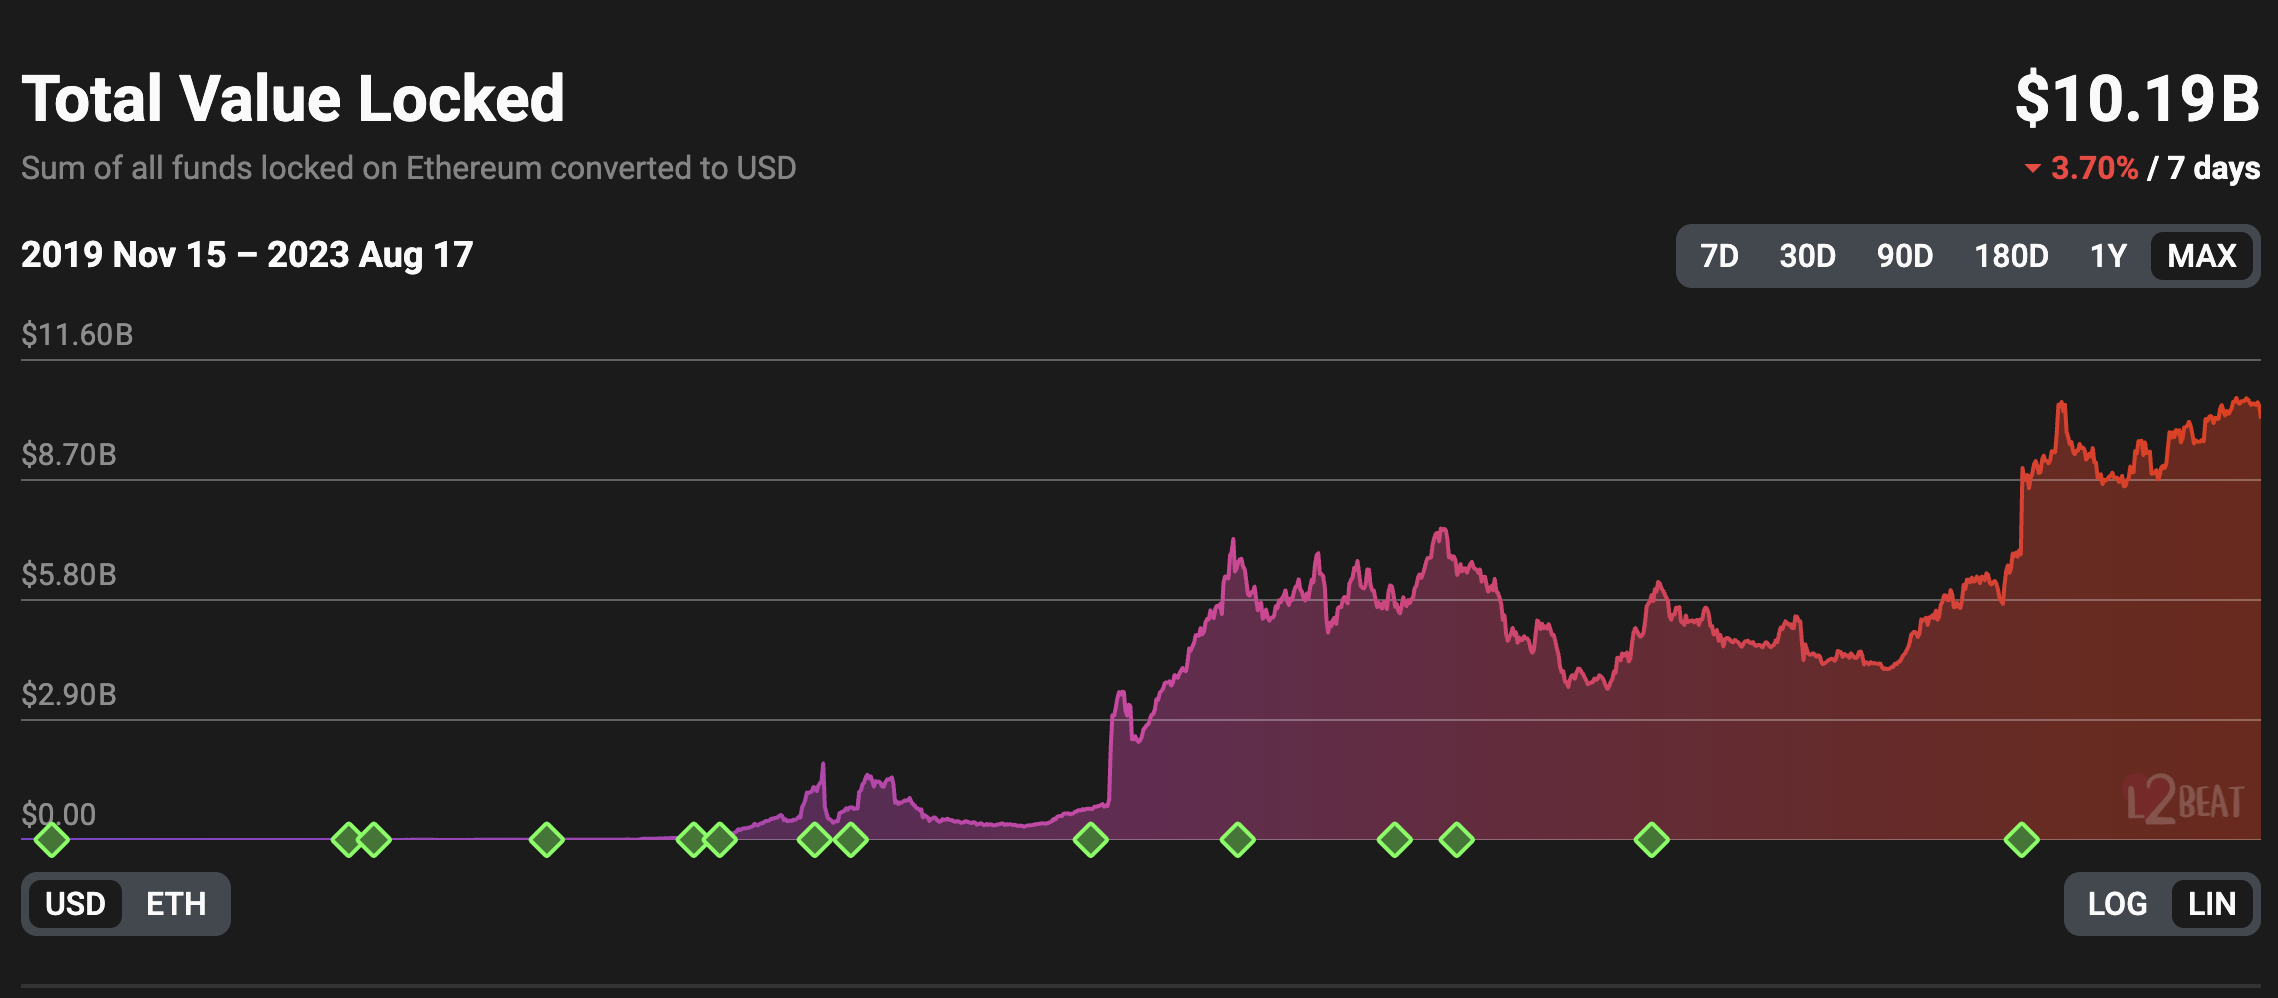This screenshot has width=2278, height=998.
Task: Select the second-to-last green milestone diamond
Action: [x=1651, y=840]
